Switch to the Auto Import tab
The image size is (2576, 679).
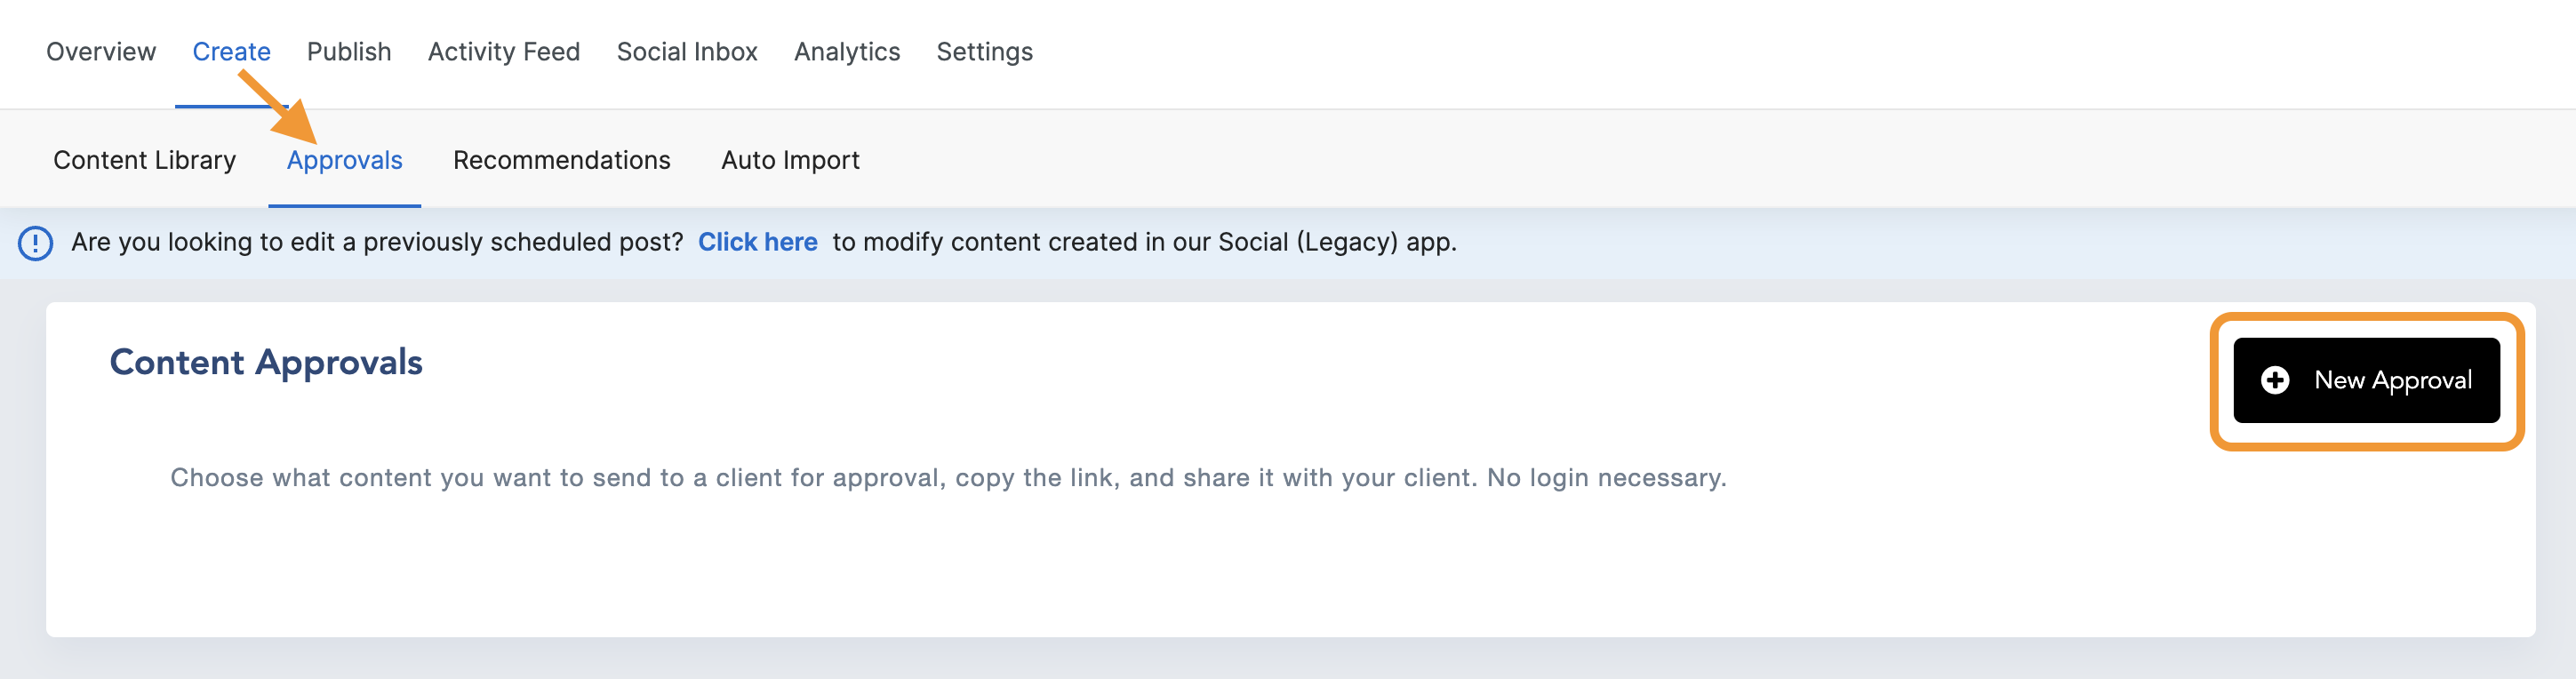tap(790, 160)
